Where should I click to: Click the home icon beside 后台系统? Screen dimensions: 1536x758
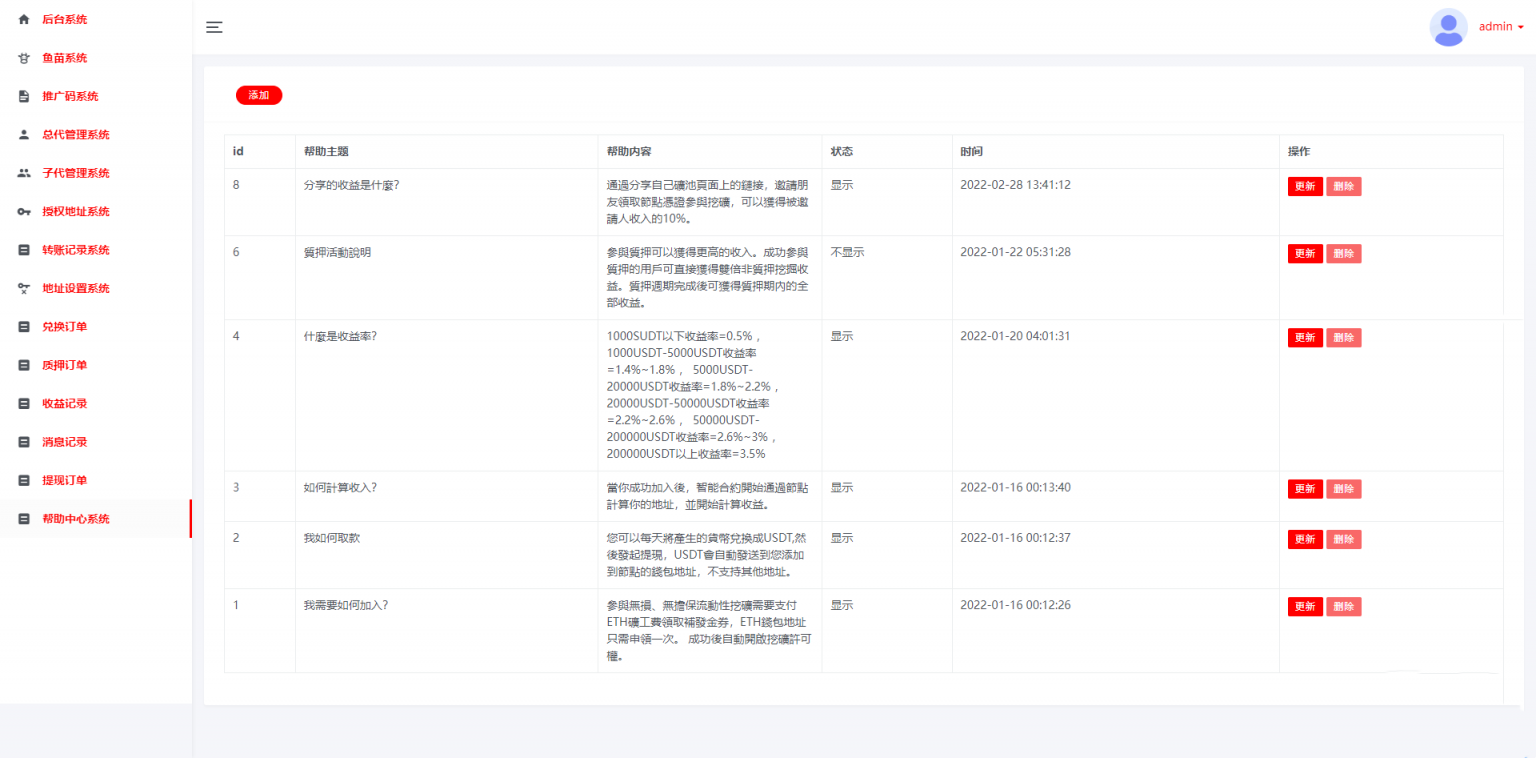24,20
